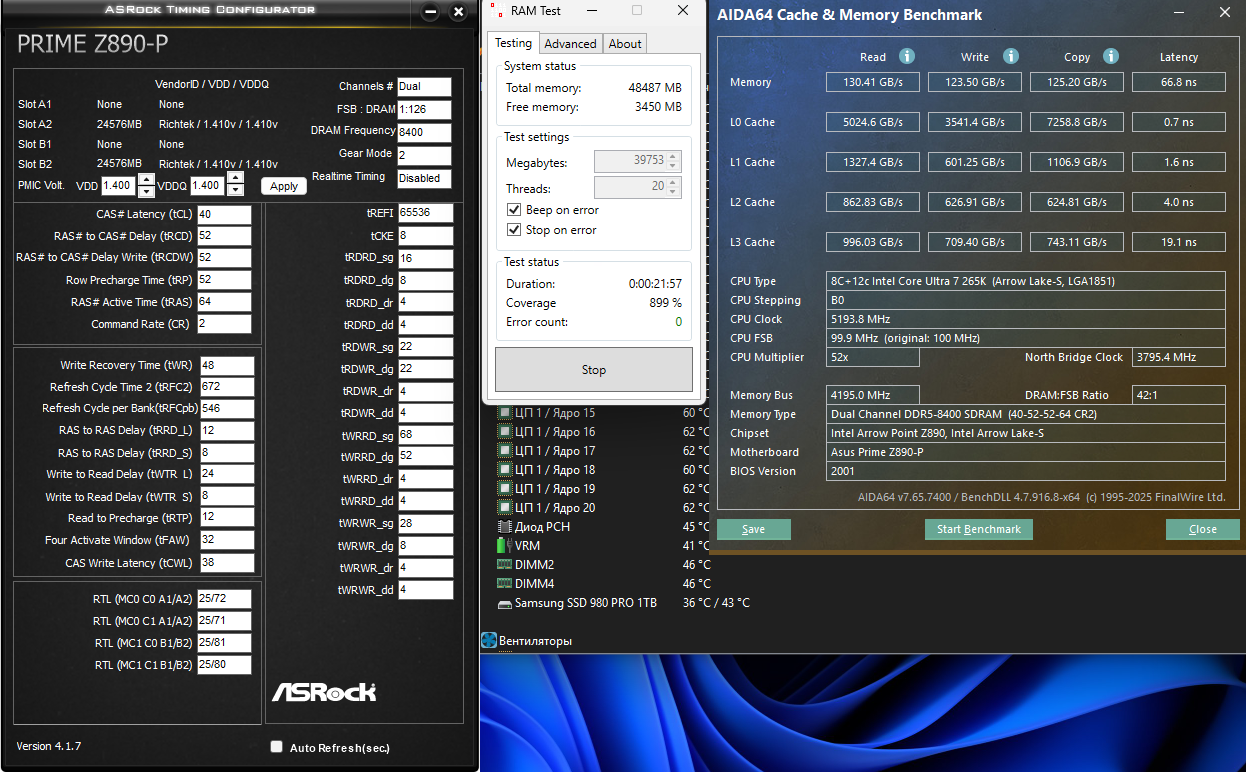Click the Threads spinner down arrow
Image resolution: width=1246 pixels, height=772 pixels.
coord(674,193)
